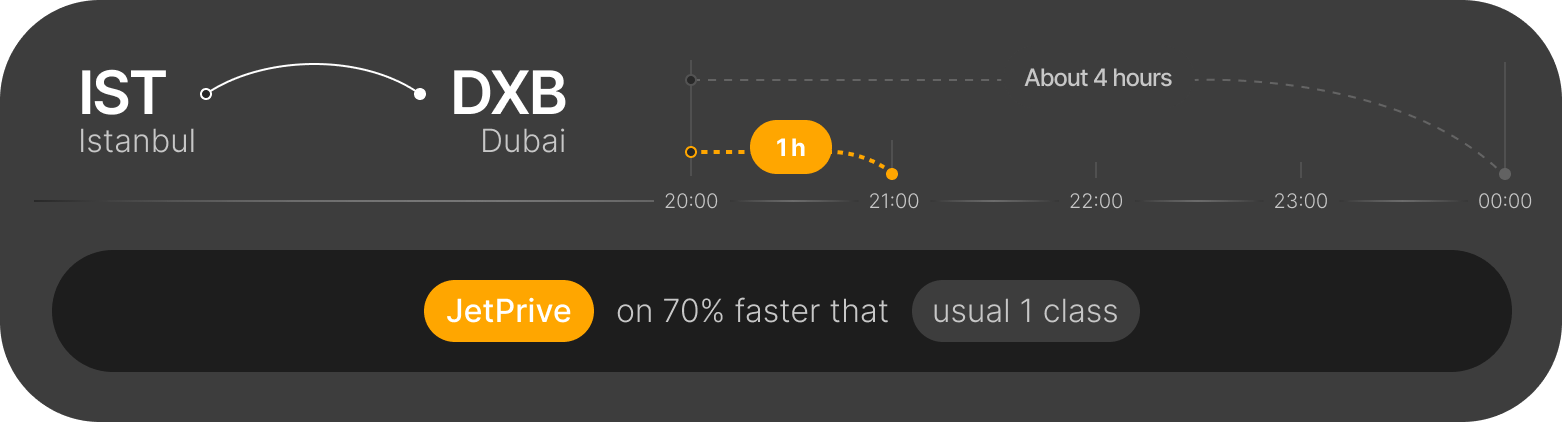Screen dimensions: 1562x422
Task: Click the 22:00 time label
Action: click(1096, 202)
